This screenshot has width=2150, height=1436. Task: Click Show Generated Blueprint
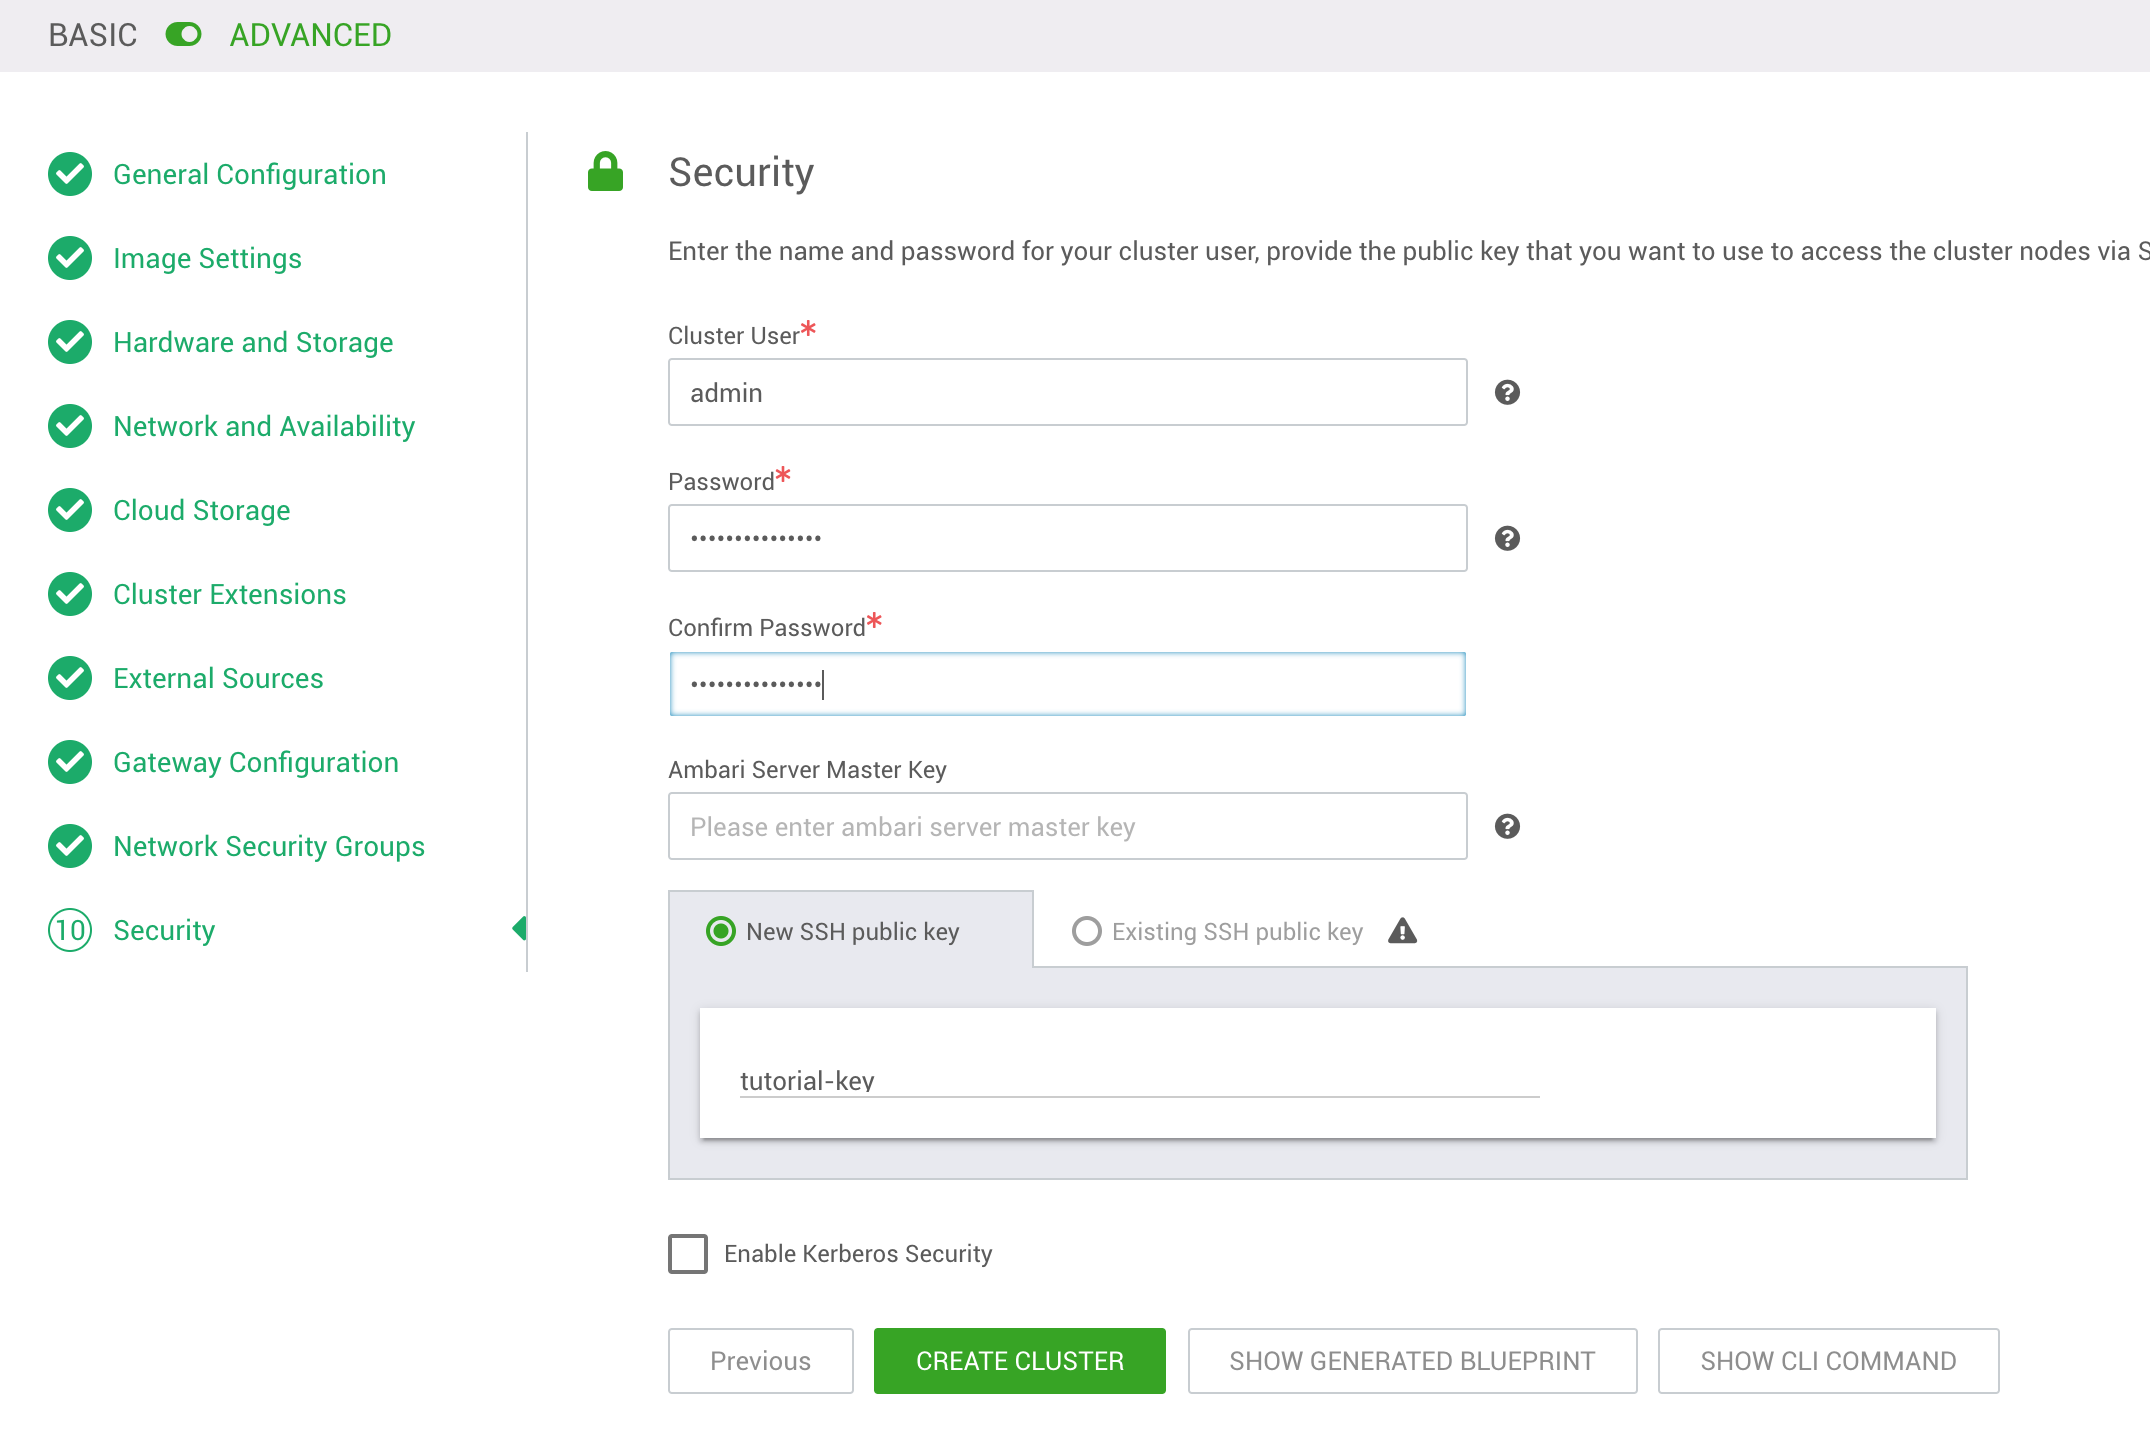[x=1412, y=1360]
